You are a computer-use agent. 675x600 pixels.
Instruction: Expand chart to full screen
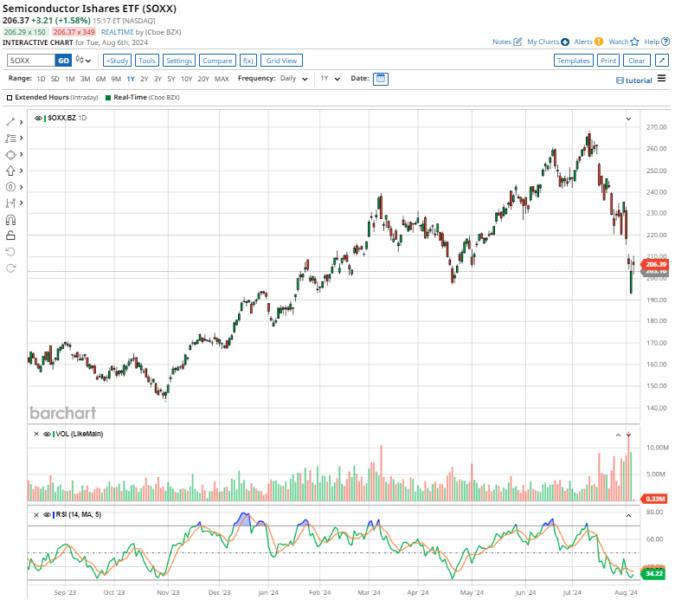pyautogui.click(x=662, y=60)
